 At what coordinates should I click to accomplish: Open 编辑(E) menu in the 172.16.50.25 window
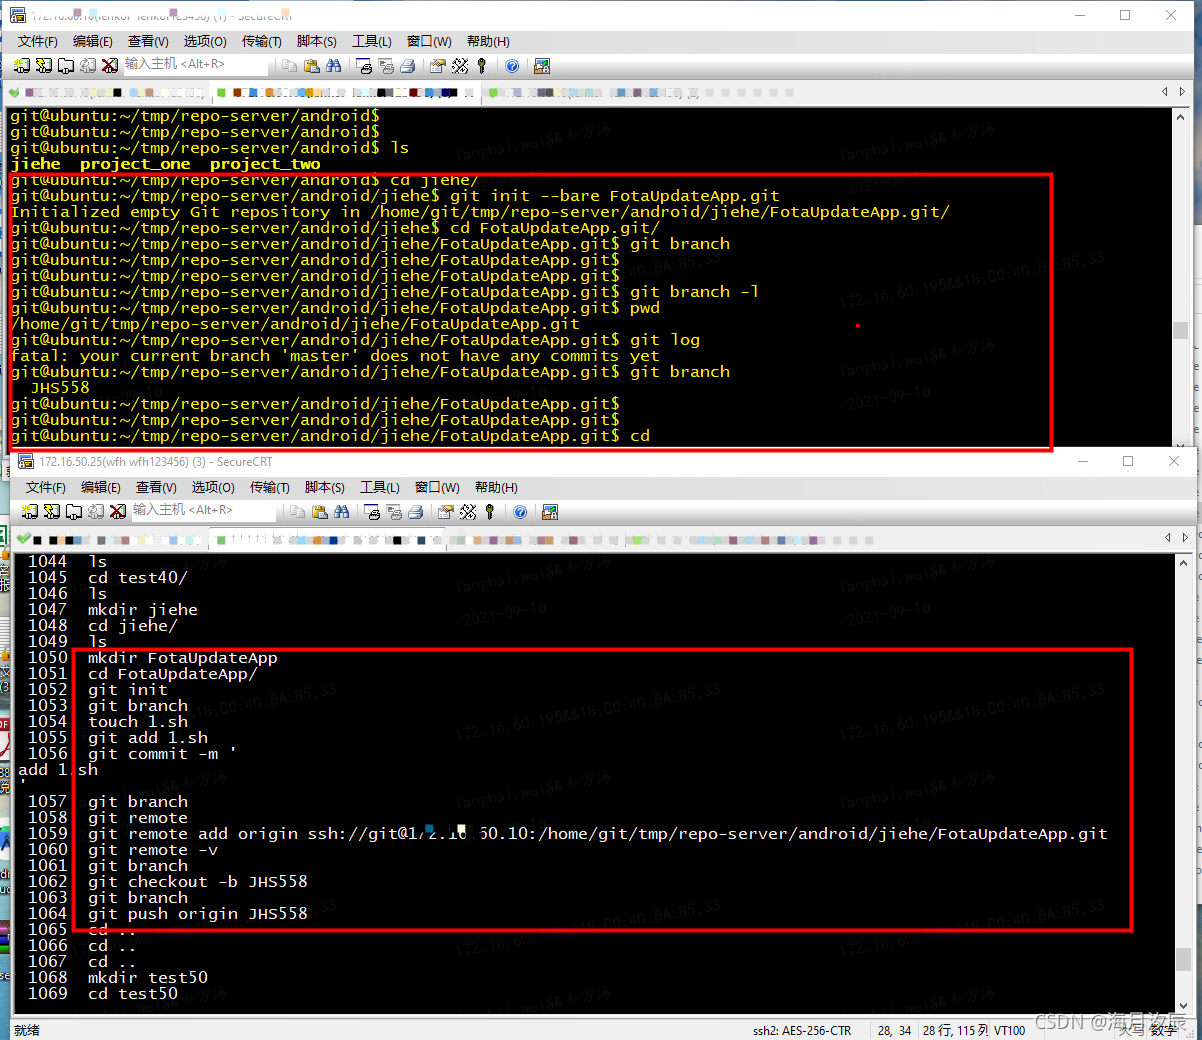101,487
